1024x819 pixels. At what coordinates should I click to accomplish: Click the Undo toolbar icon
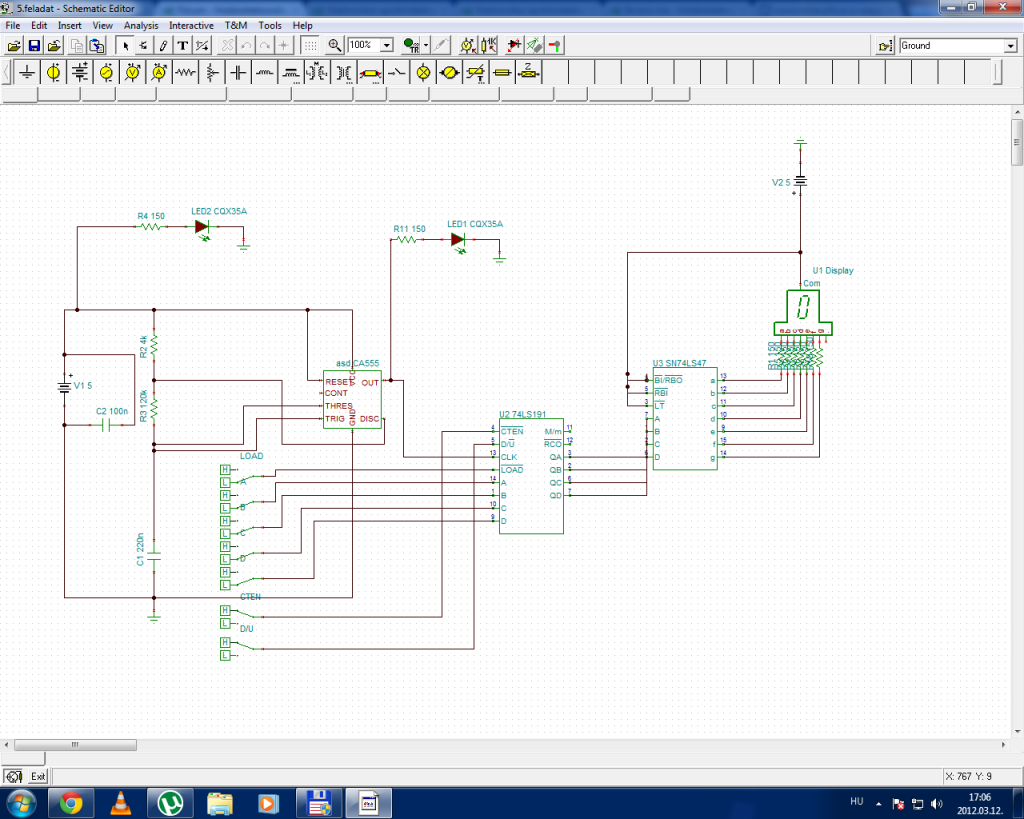click(x=246, y=46)
